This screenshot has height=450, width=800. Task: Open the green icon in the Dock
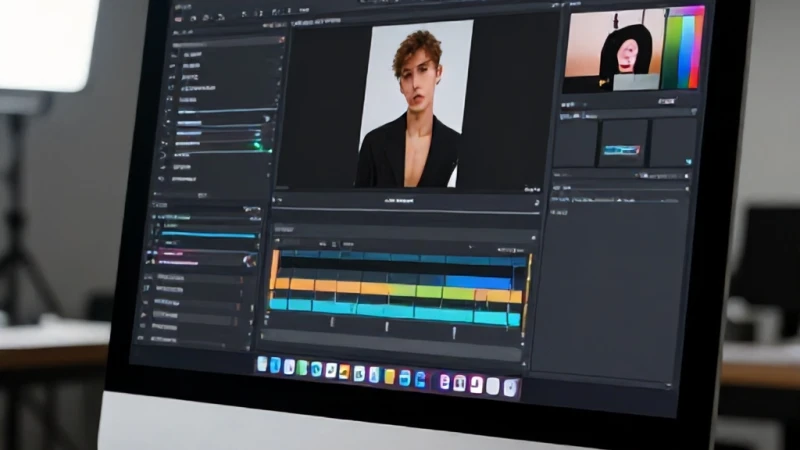pos(302,368)
